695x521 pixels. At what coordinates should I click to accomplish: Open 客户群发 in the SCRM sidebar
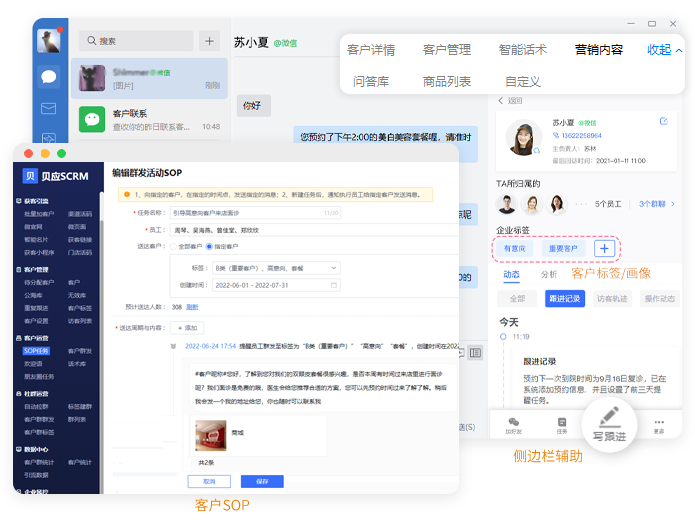click(x=80, y=351)
